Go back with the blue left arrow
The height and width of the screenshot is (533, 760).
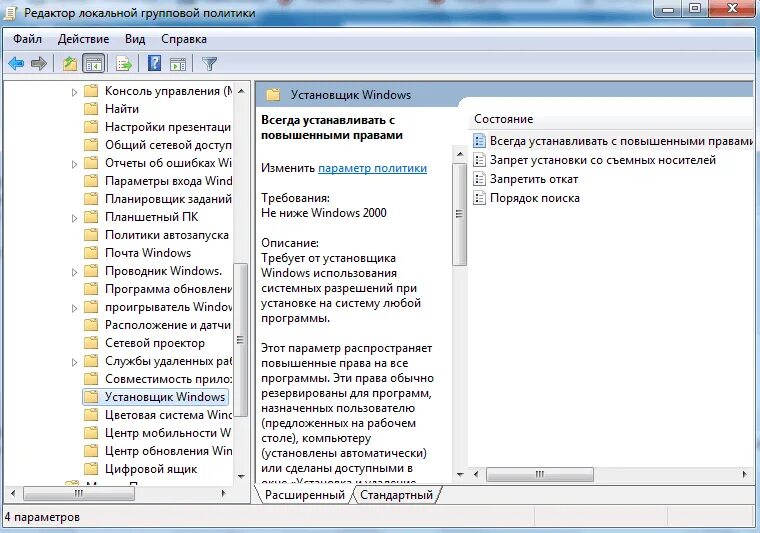tap(16, 63)
